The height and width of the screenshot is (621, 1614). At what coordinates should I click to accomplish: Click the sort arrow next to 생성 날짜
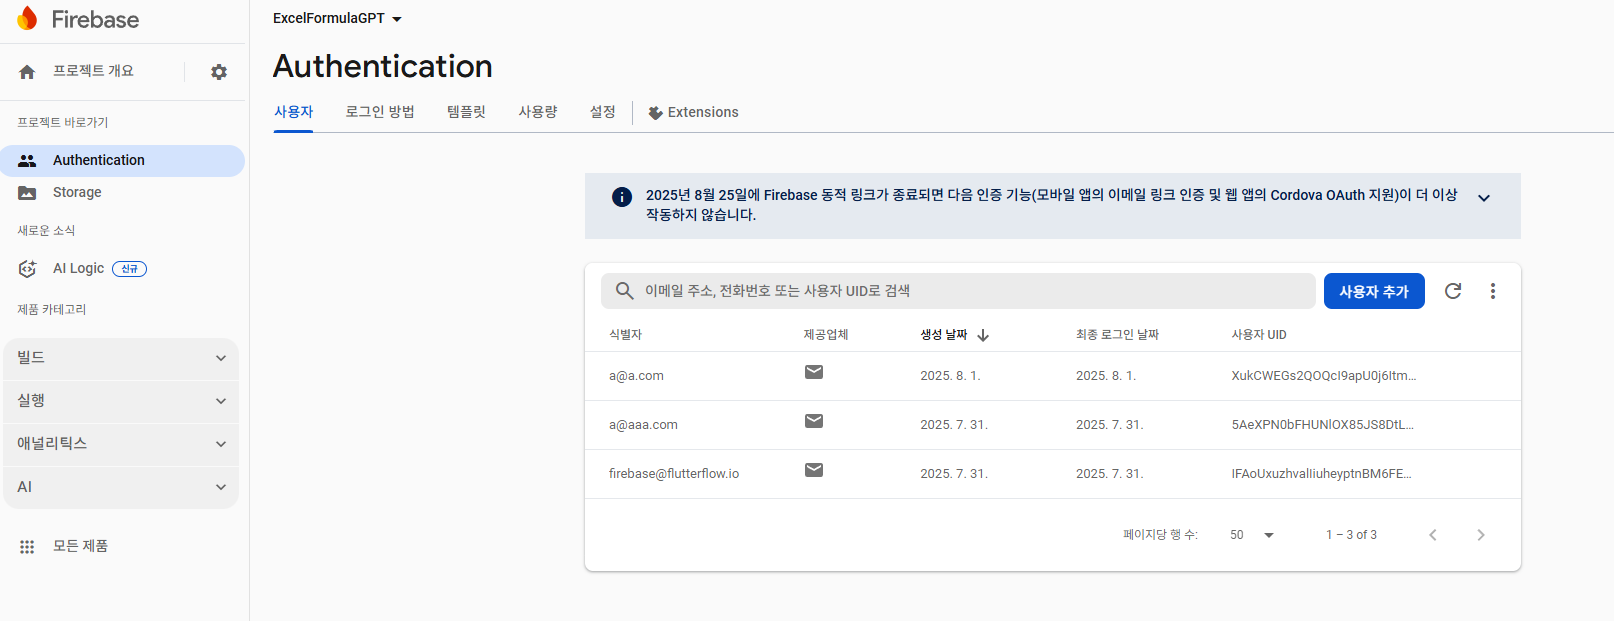[983, 335]
